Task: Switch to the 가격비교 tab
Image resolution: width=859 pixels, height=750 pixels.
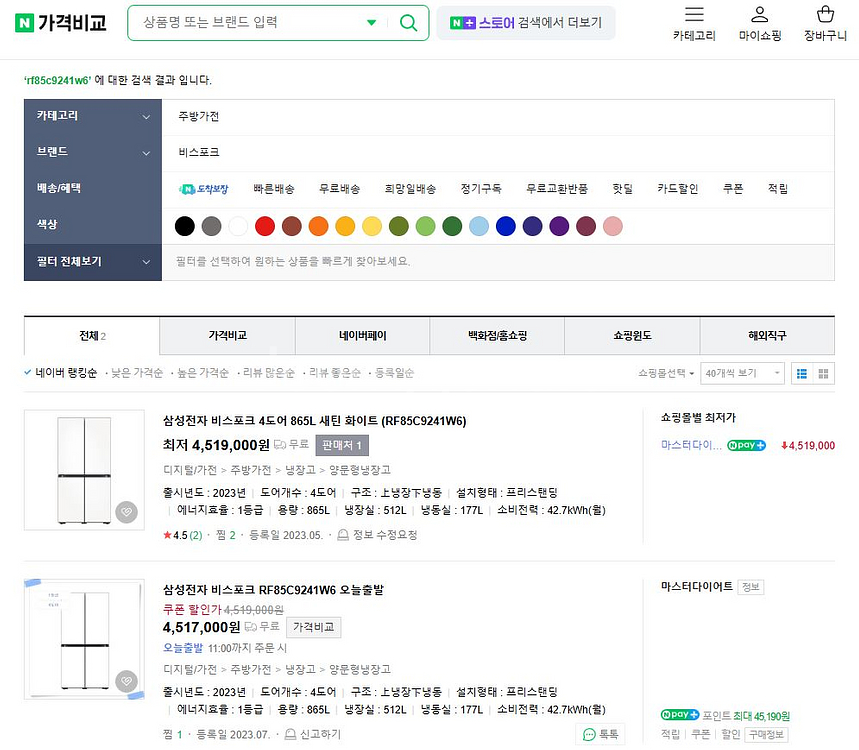Action: [227, 336]
